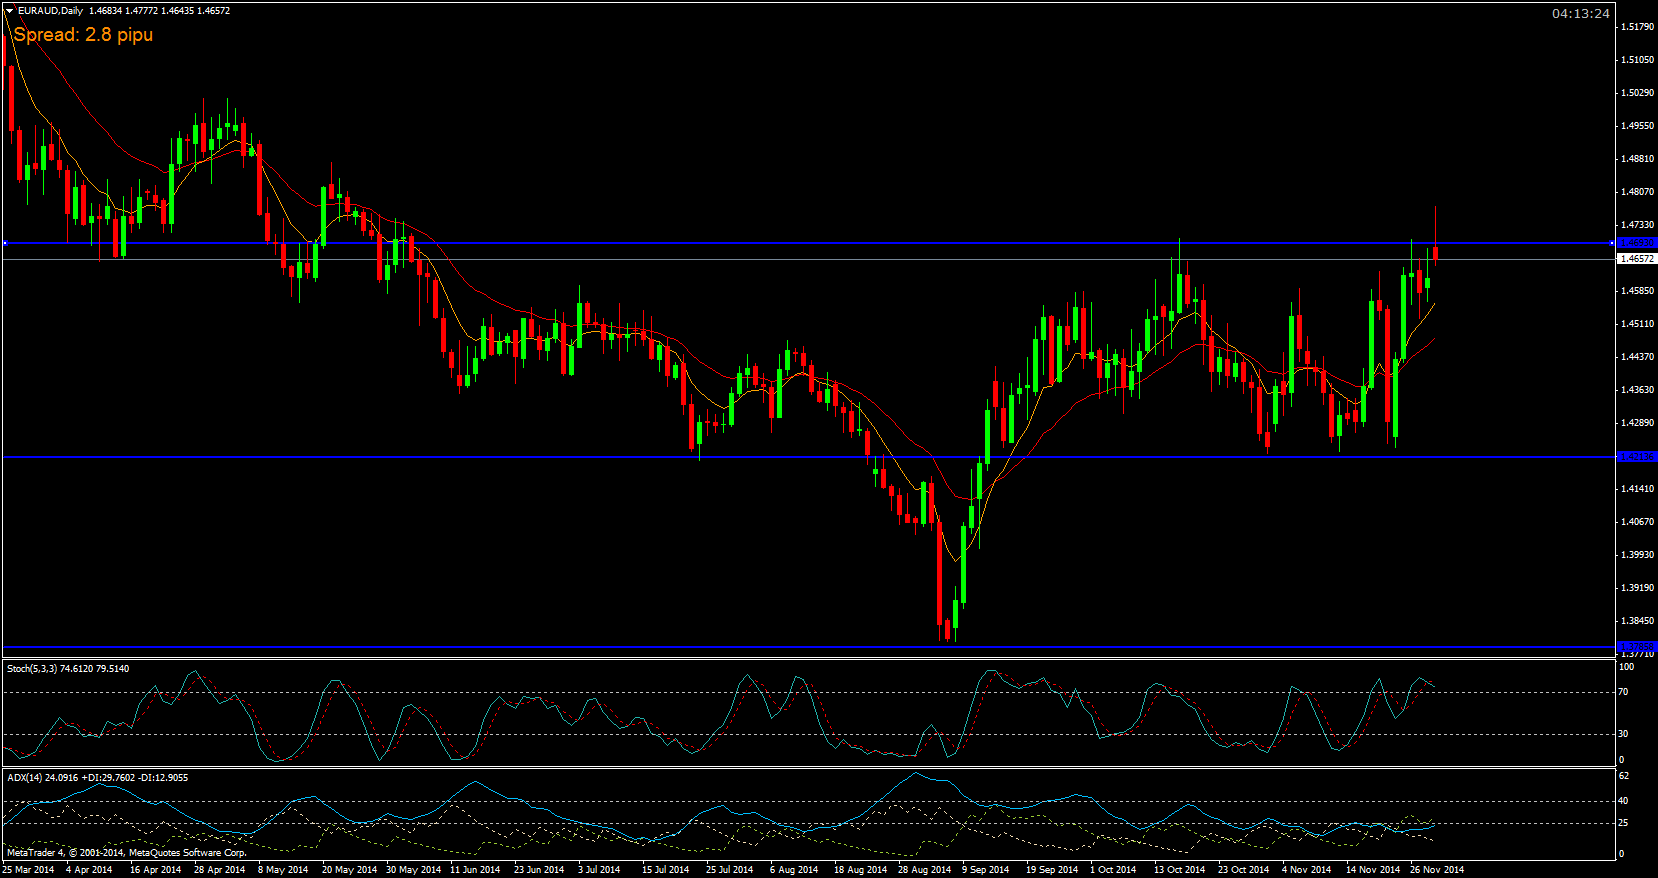
Task: Click the 23 Oct 2014 date label
Action: (x=1244, y=870)
